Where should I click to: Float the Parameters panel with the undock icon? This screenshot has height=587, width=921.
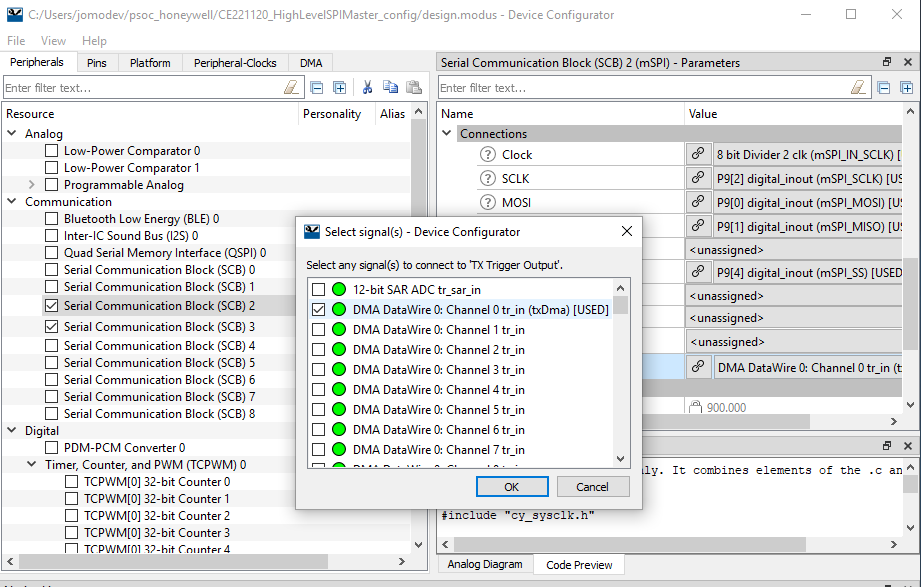click(887, 62)
